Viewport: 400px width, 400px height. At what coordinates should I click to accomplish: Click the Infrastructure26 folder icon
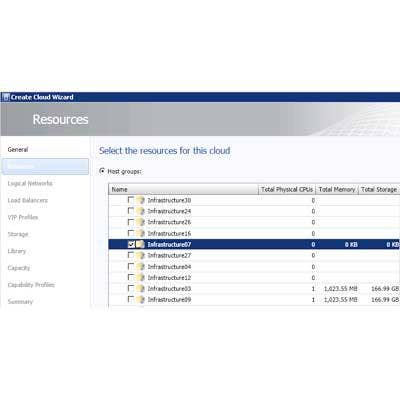[140, 222]
